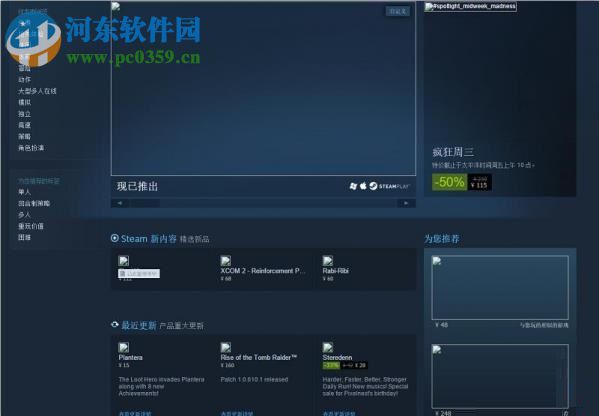Open the 单人 recommended tag
The height and width of the screenshot is (416, 599).
click(24, 192)
